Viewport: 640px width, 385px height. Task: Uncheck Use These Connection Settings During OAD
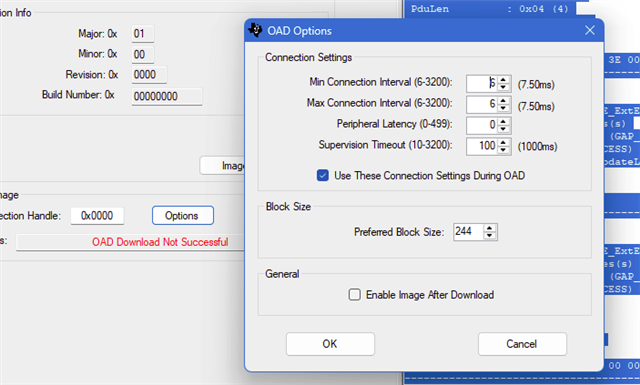click(322, 176)
